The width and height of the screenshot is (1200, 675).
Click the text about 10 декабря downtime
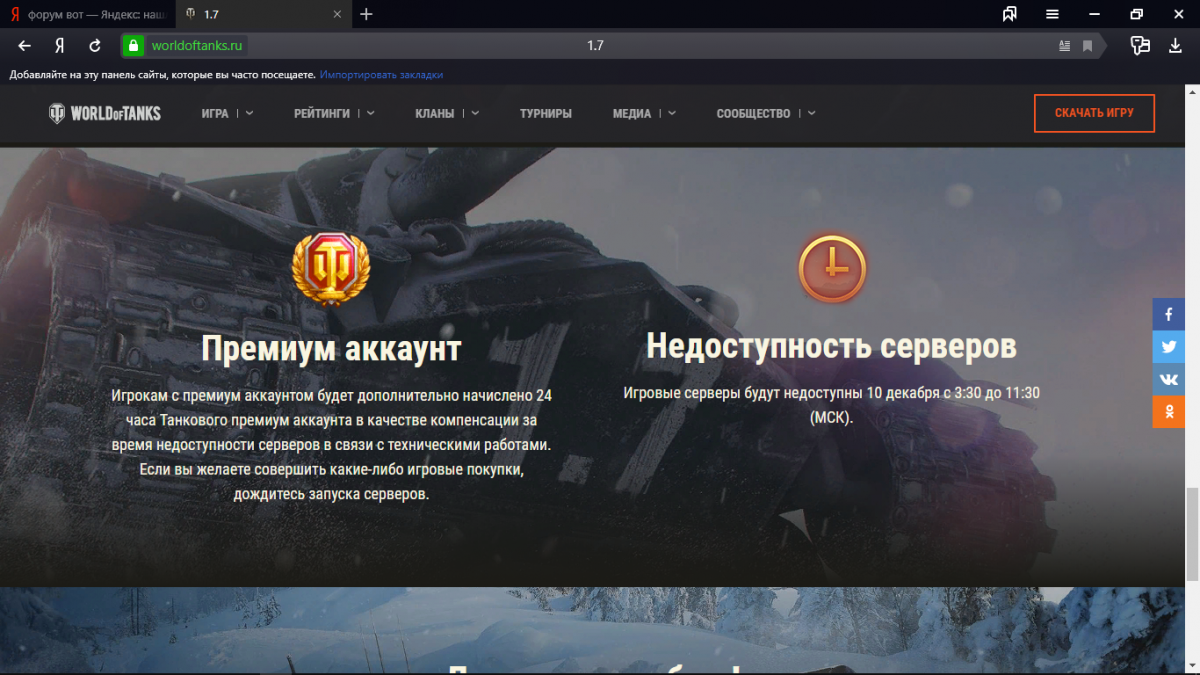pos(832,405)
